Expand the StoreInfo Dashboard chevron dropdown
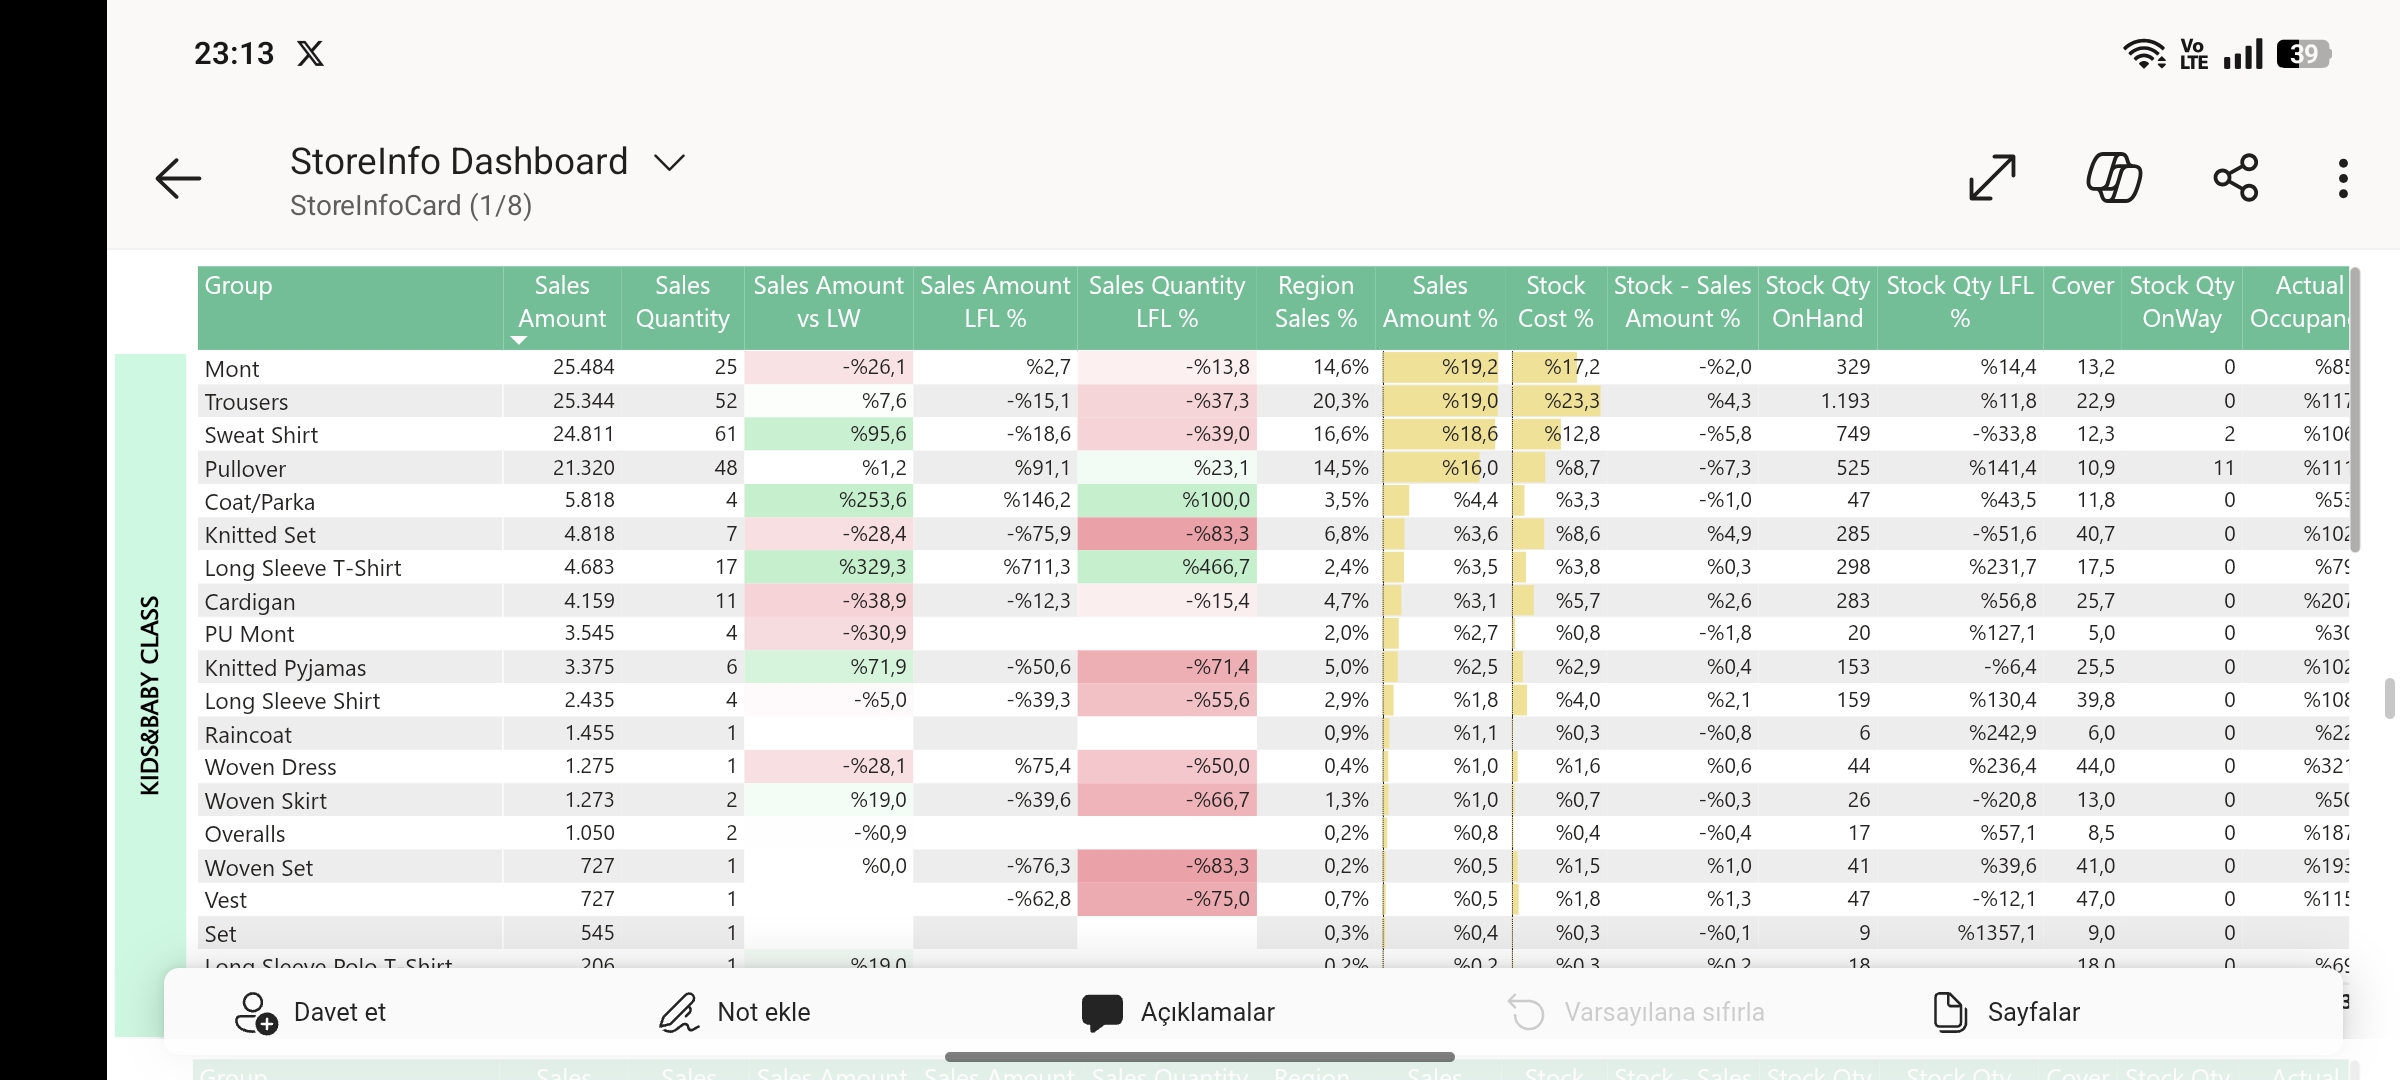Image resolution: width=2400 pixels, height=1080 pixels. pyautogui.click(x=669, y=162)
